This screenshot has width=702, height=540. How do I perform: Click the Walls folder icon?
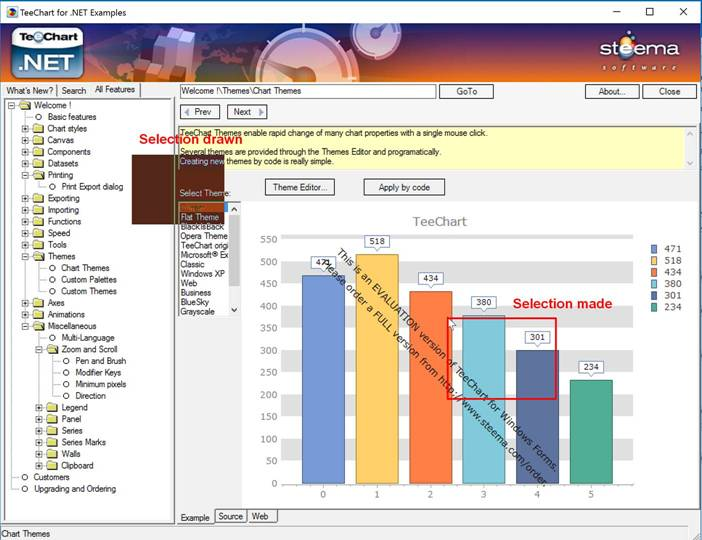pos(53,454)
